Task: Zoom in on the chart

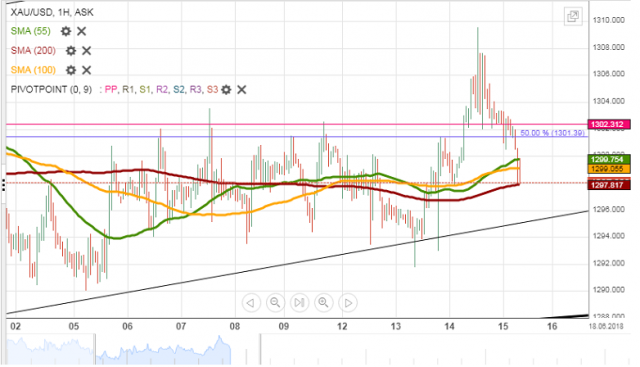Action: [323, 303]
